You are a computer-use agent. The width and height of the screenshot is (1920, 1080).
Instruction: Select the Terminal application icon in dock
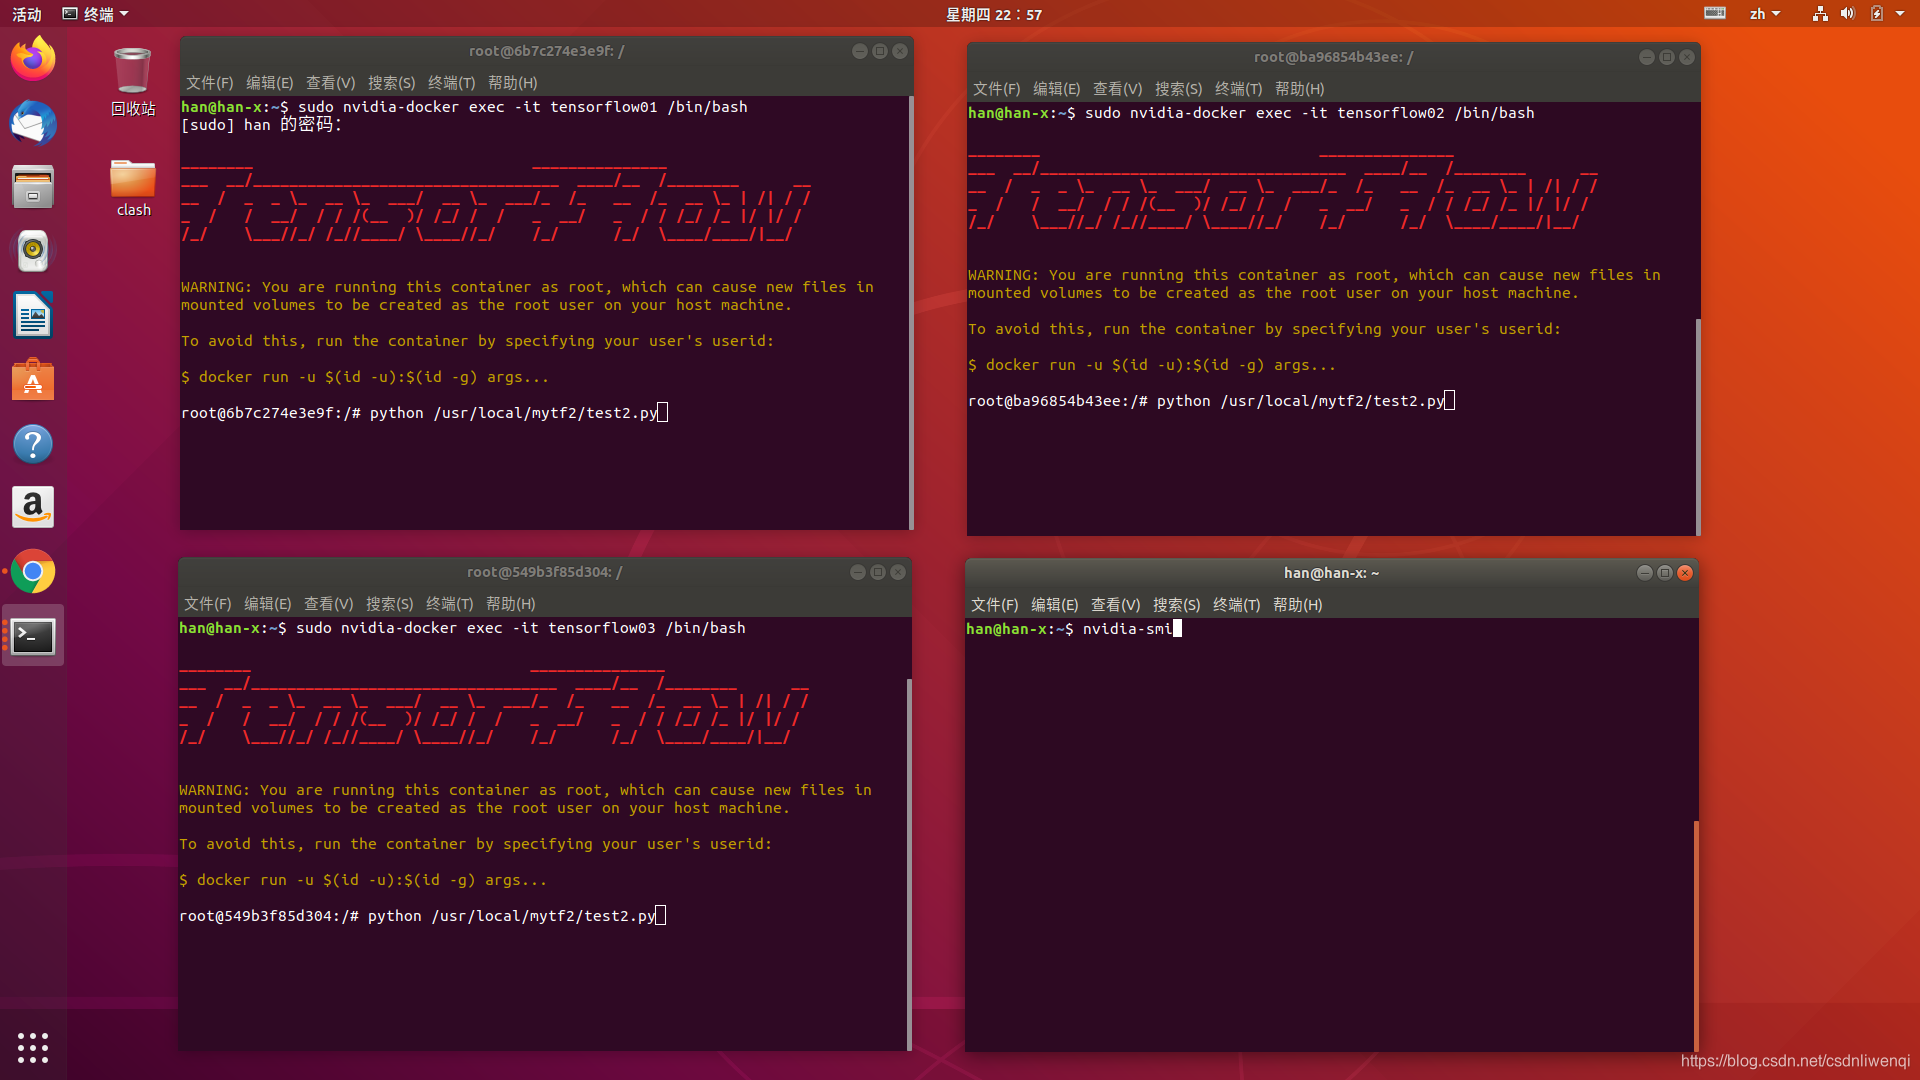click(33, 636)
